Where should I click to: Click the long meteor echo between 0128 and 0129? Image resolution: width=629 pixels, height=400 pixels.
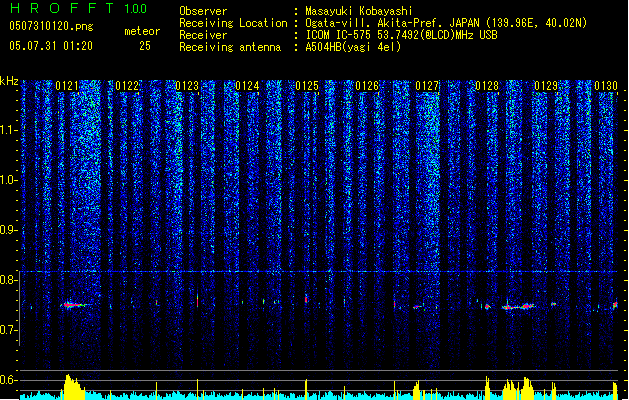pyautogui.click(x=518, y=307)
